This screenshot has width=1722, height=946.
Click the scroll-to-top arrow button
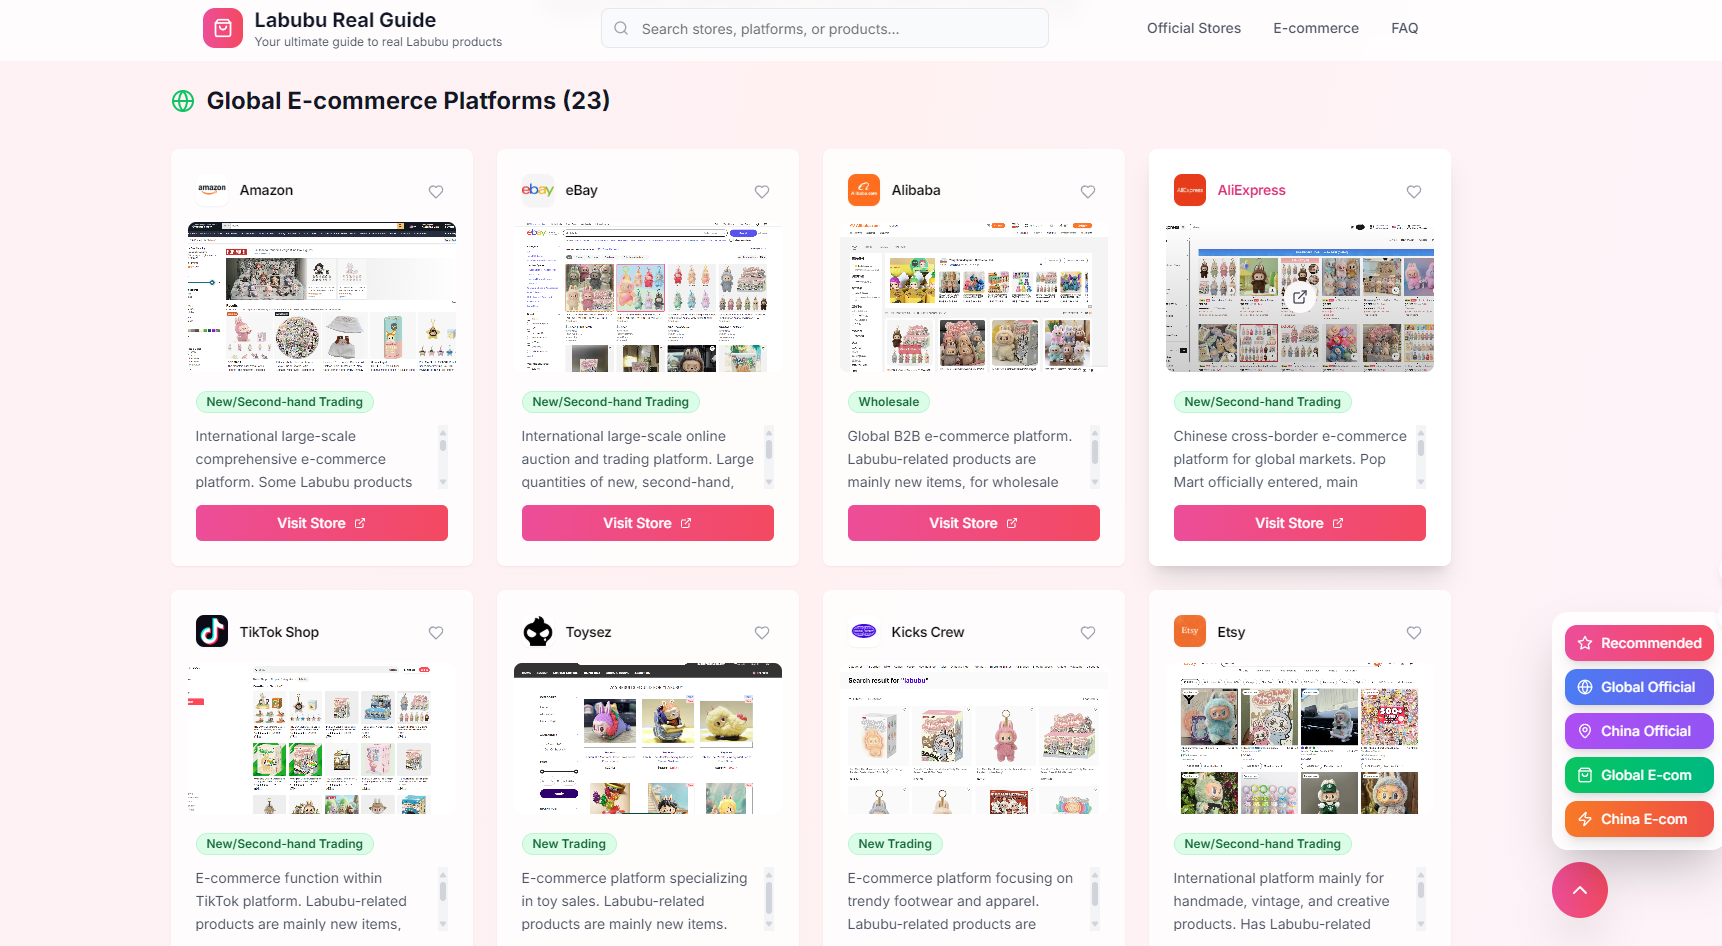(1580, 890)
